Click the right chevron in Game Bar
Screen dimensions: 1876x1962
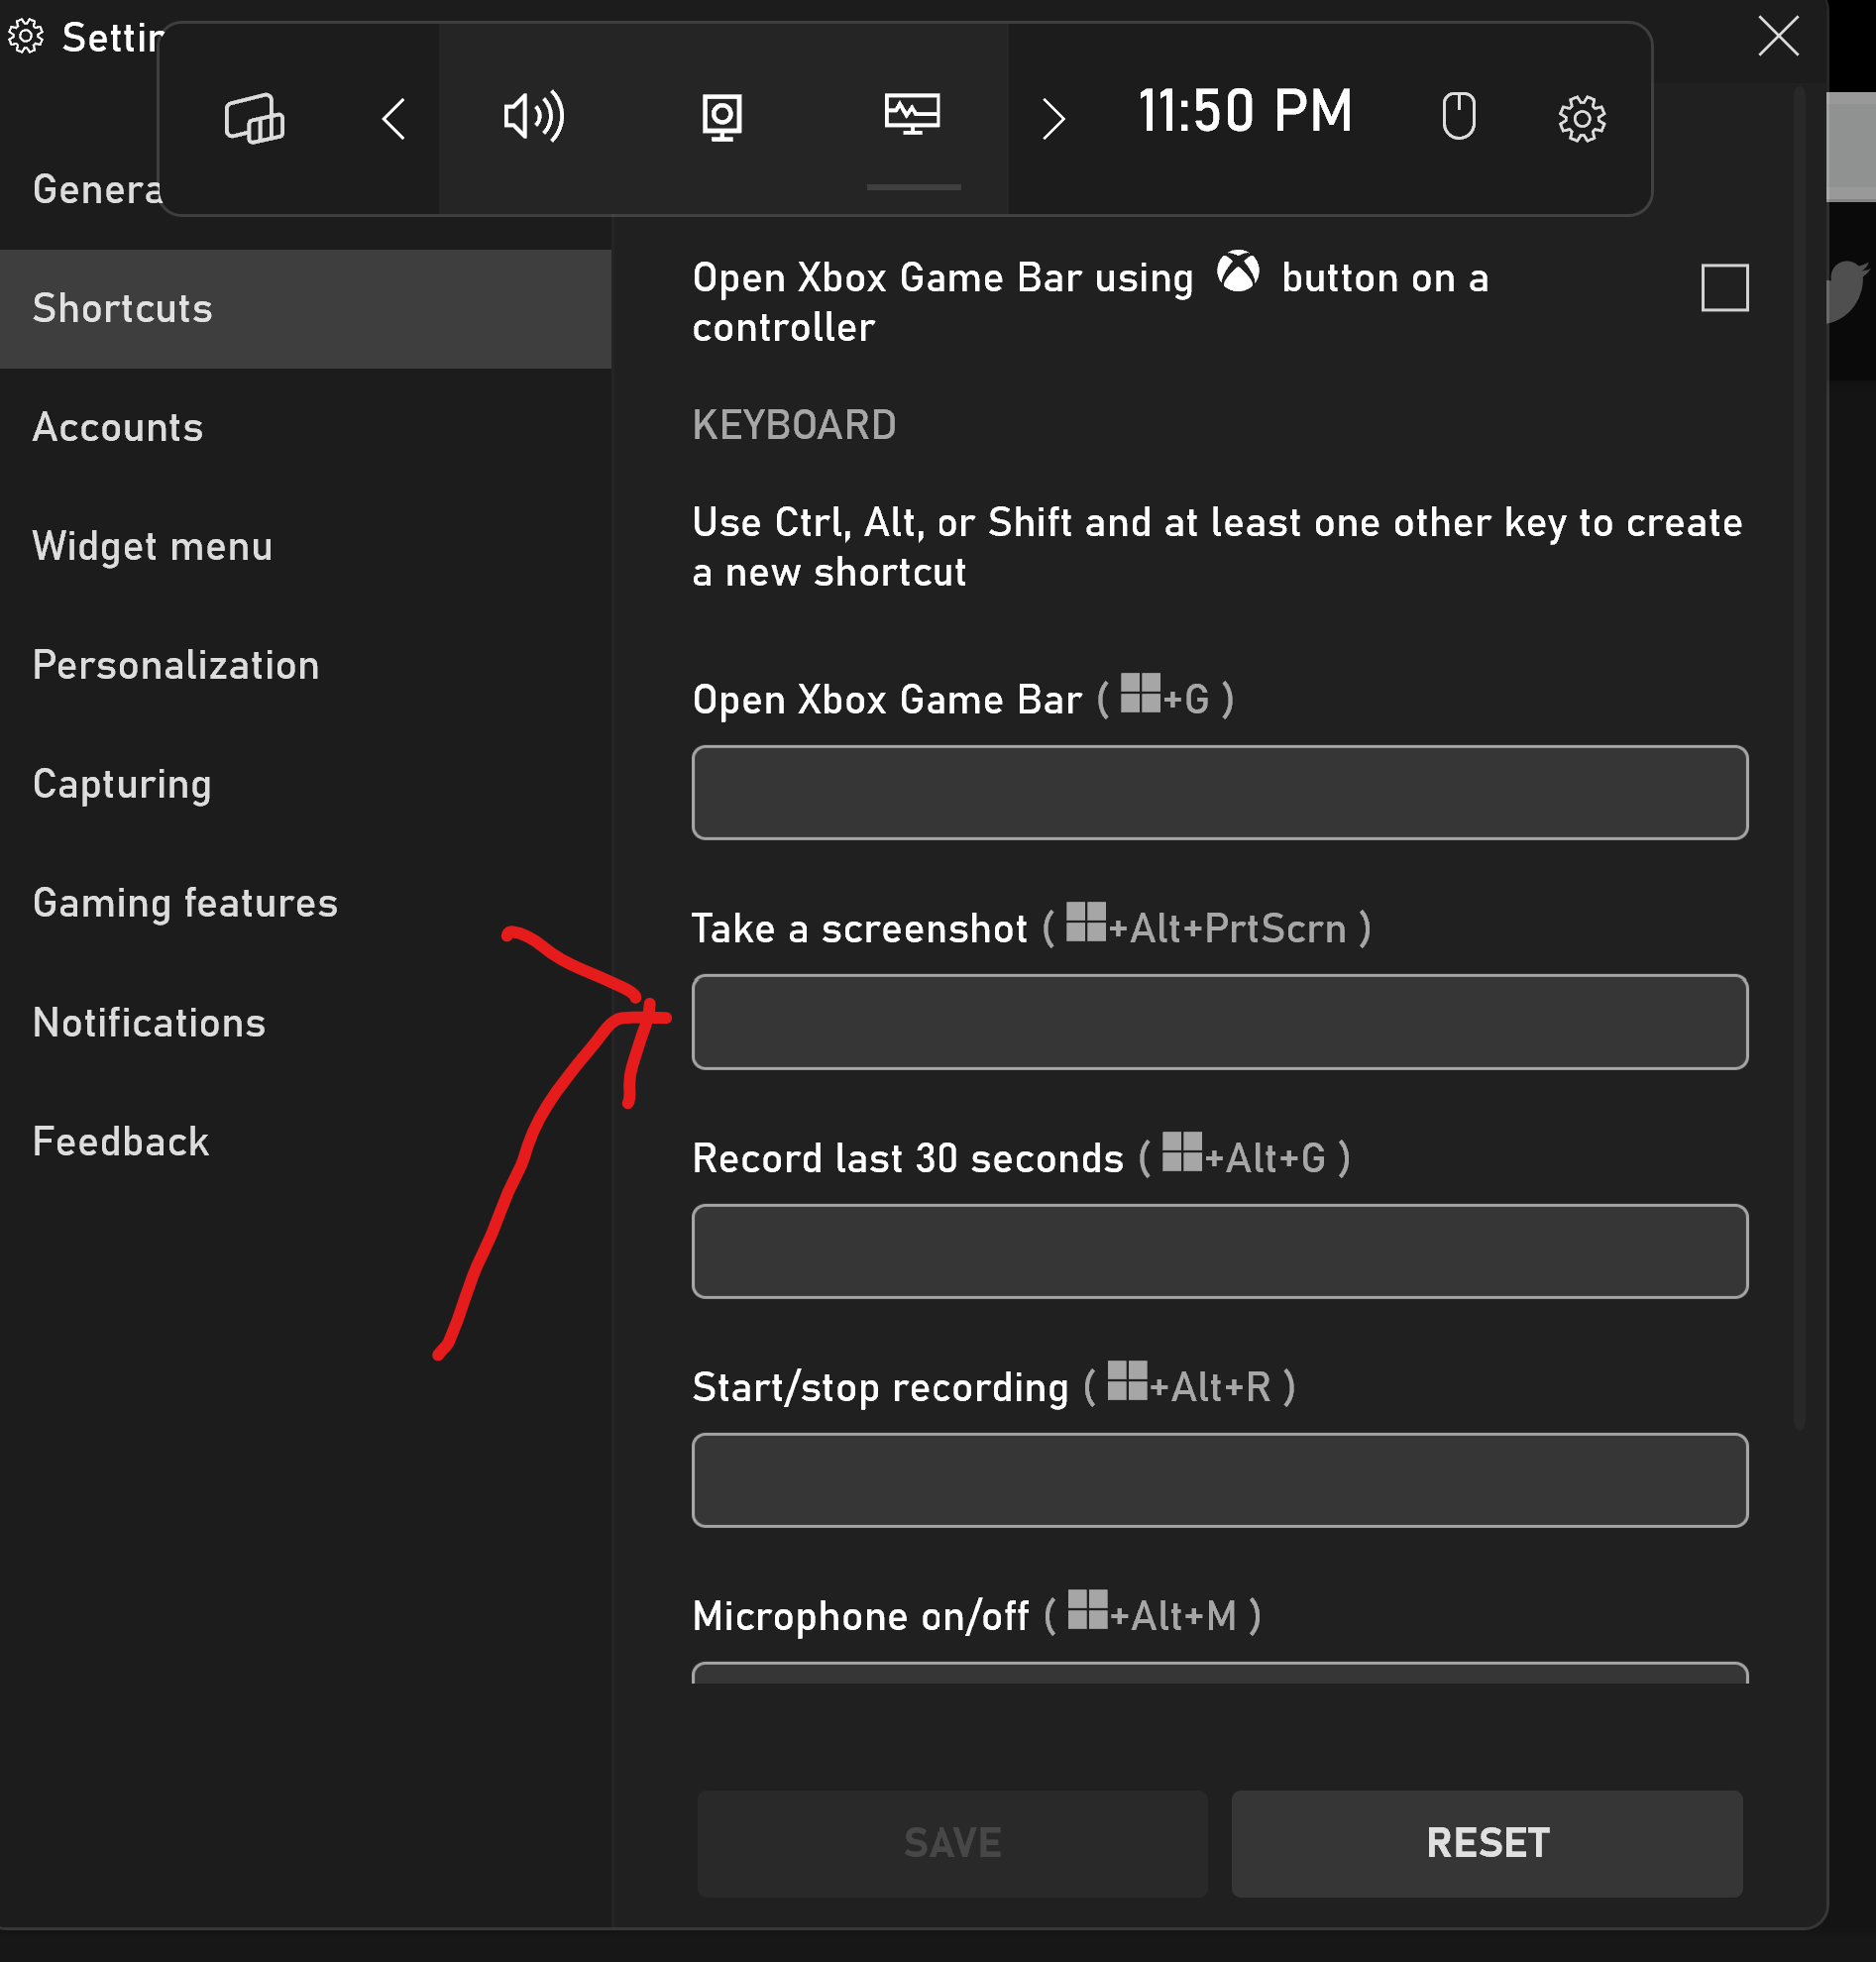pos(1053,118)
